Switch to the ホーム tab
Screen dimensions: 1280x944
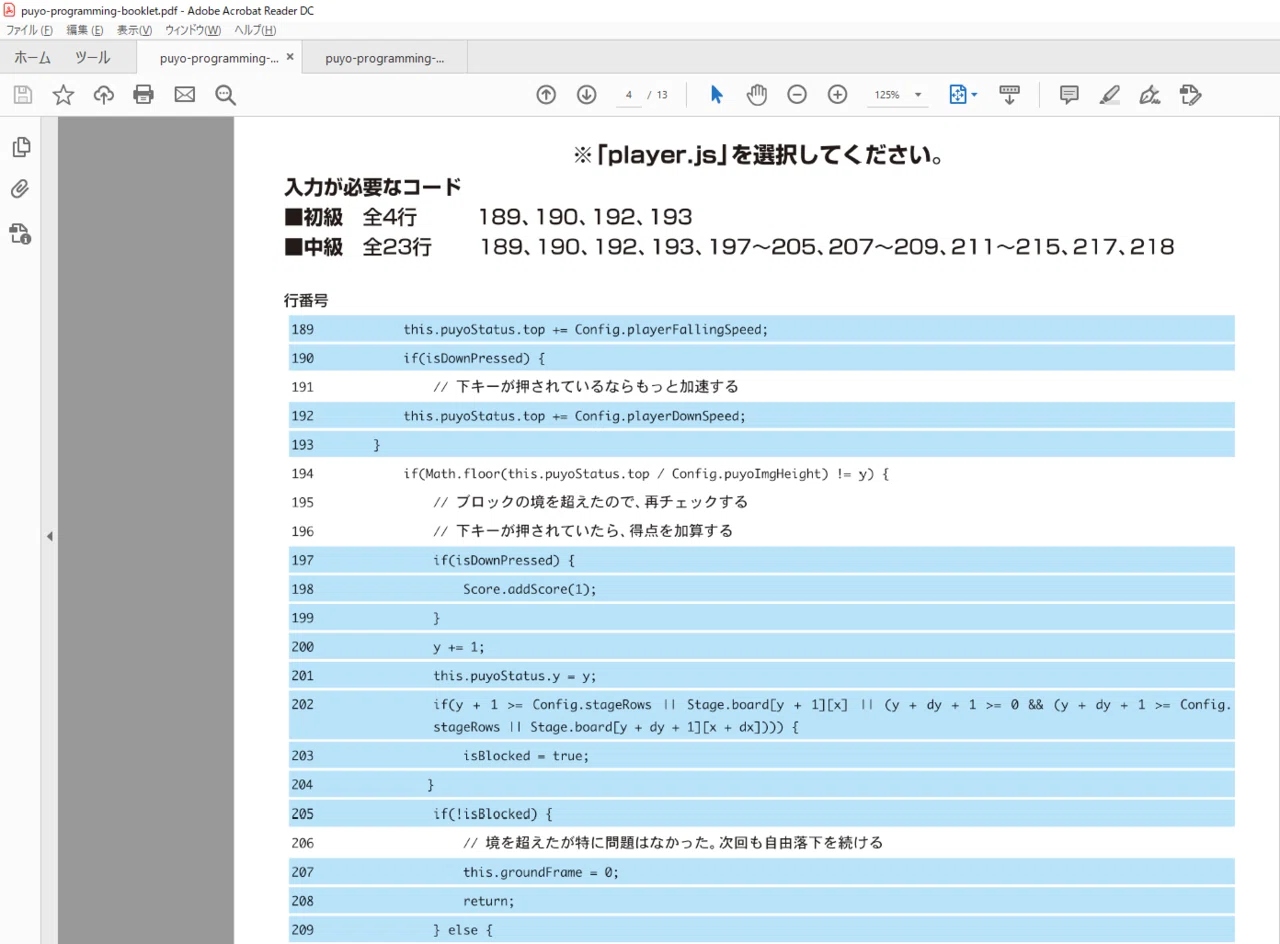click(33, 58)
